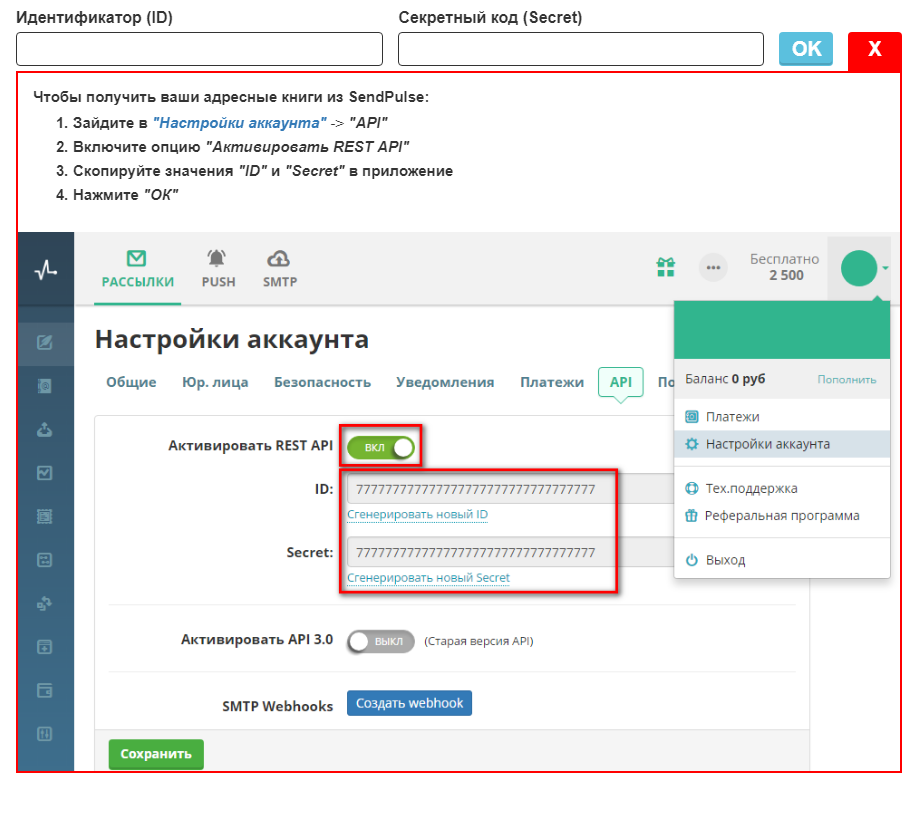Image resolution: width=919 pixels, height=818 pixels.
Task: Click the (Старая версия API) note
Action: (x=479, y=641)
